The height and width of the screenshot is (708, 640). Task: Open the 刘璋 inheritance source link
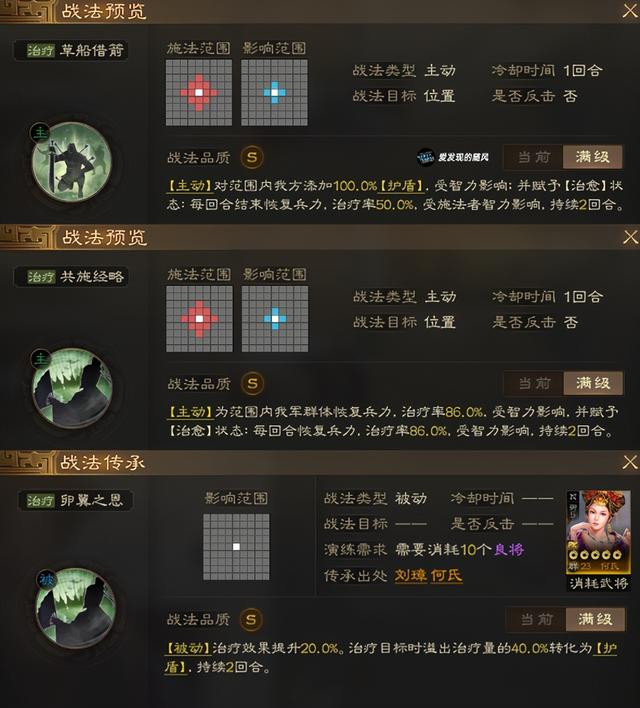coord(411,576)
